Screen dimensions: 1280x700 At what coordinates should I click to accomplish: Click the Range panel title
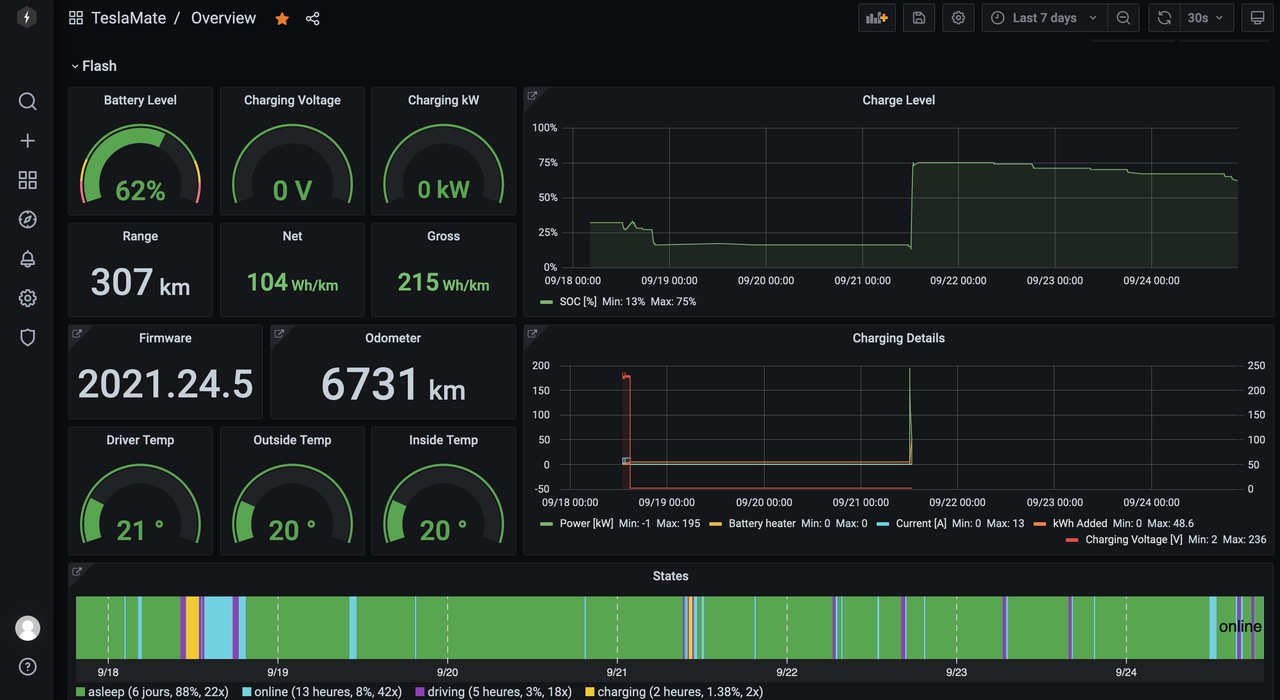click(140, 236)
